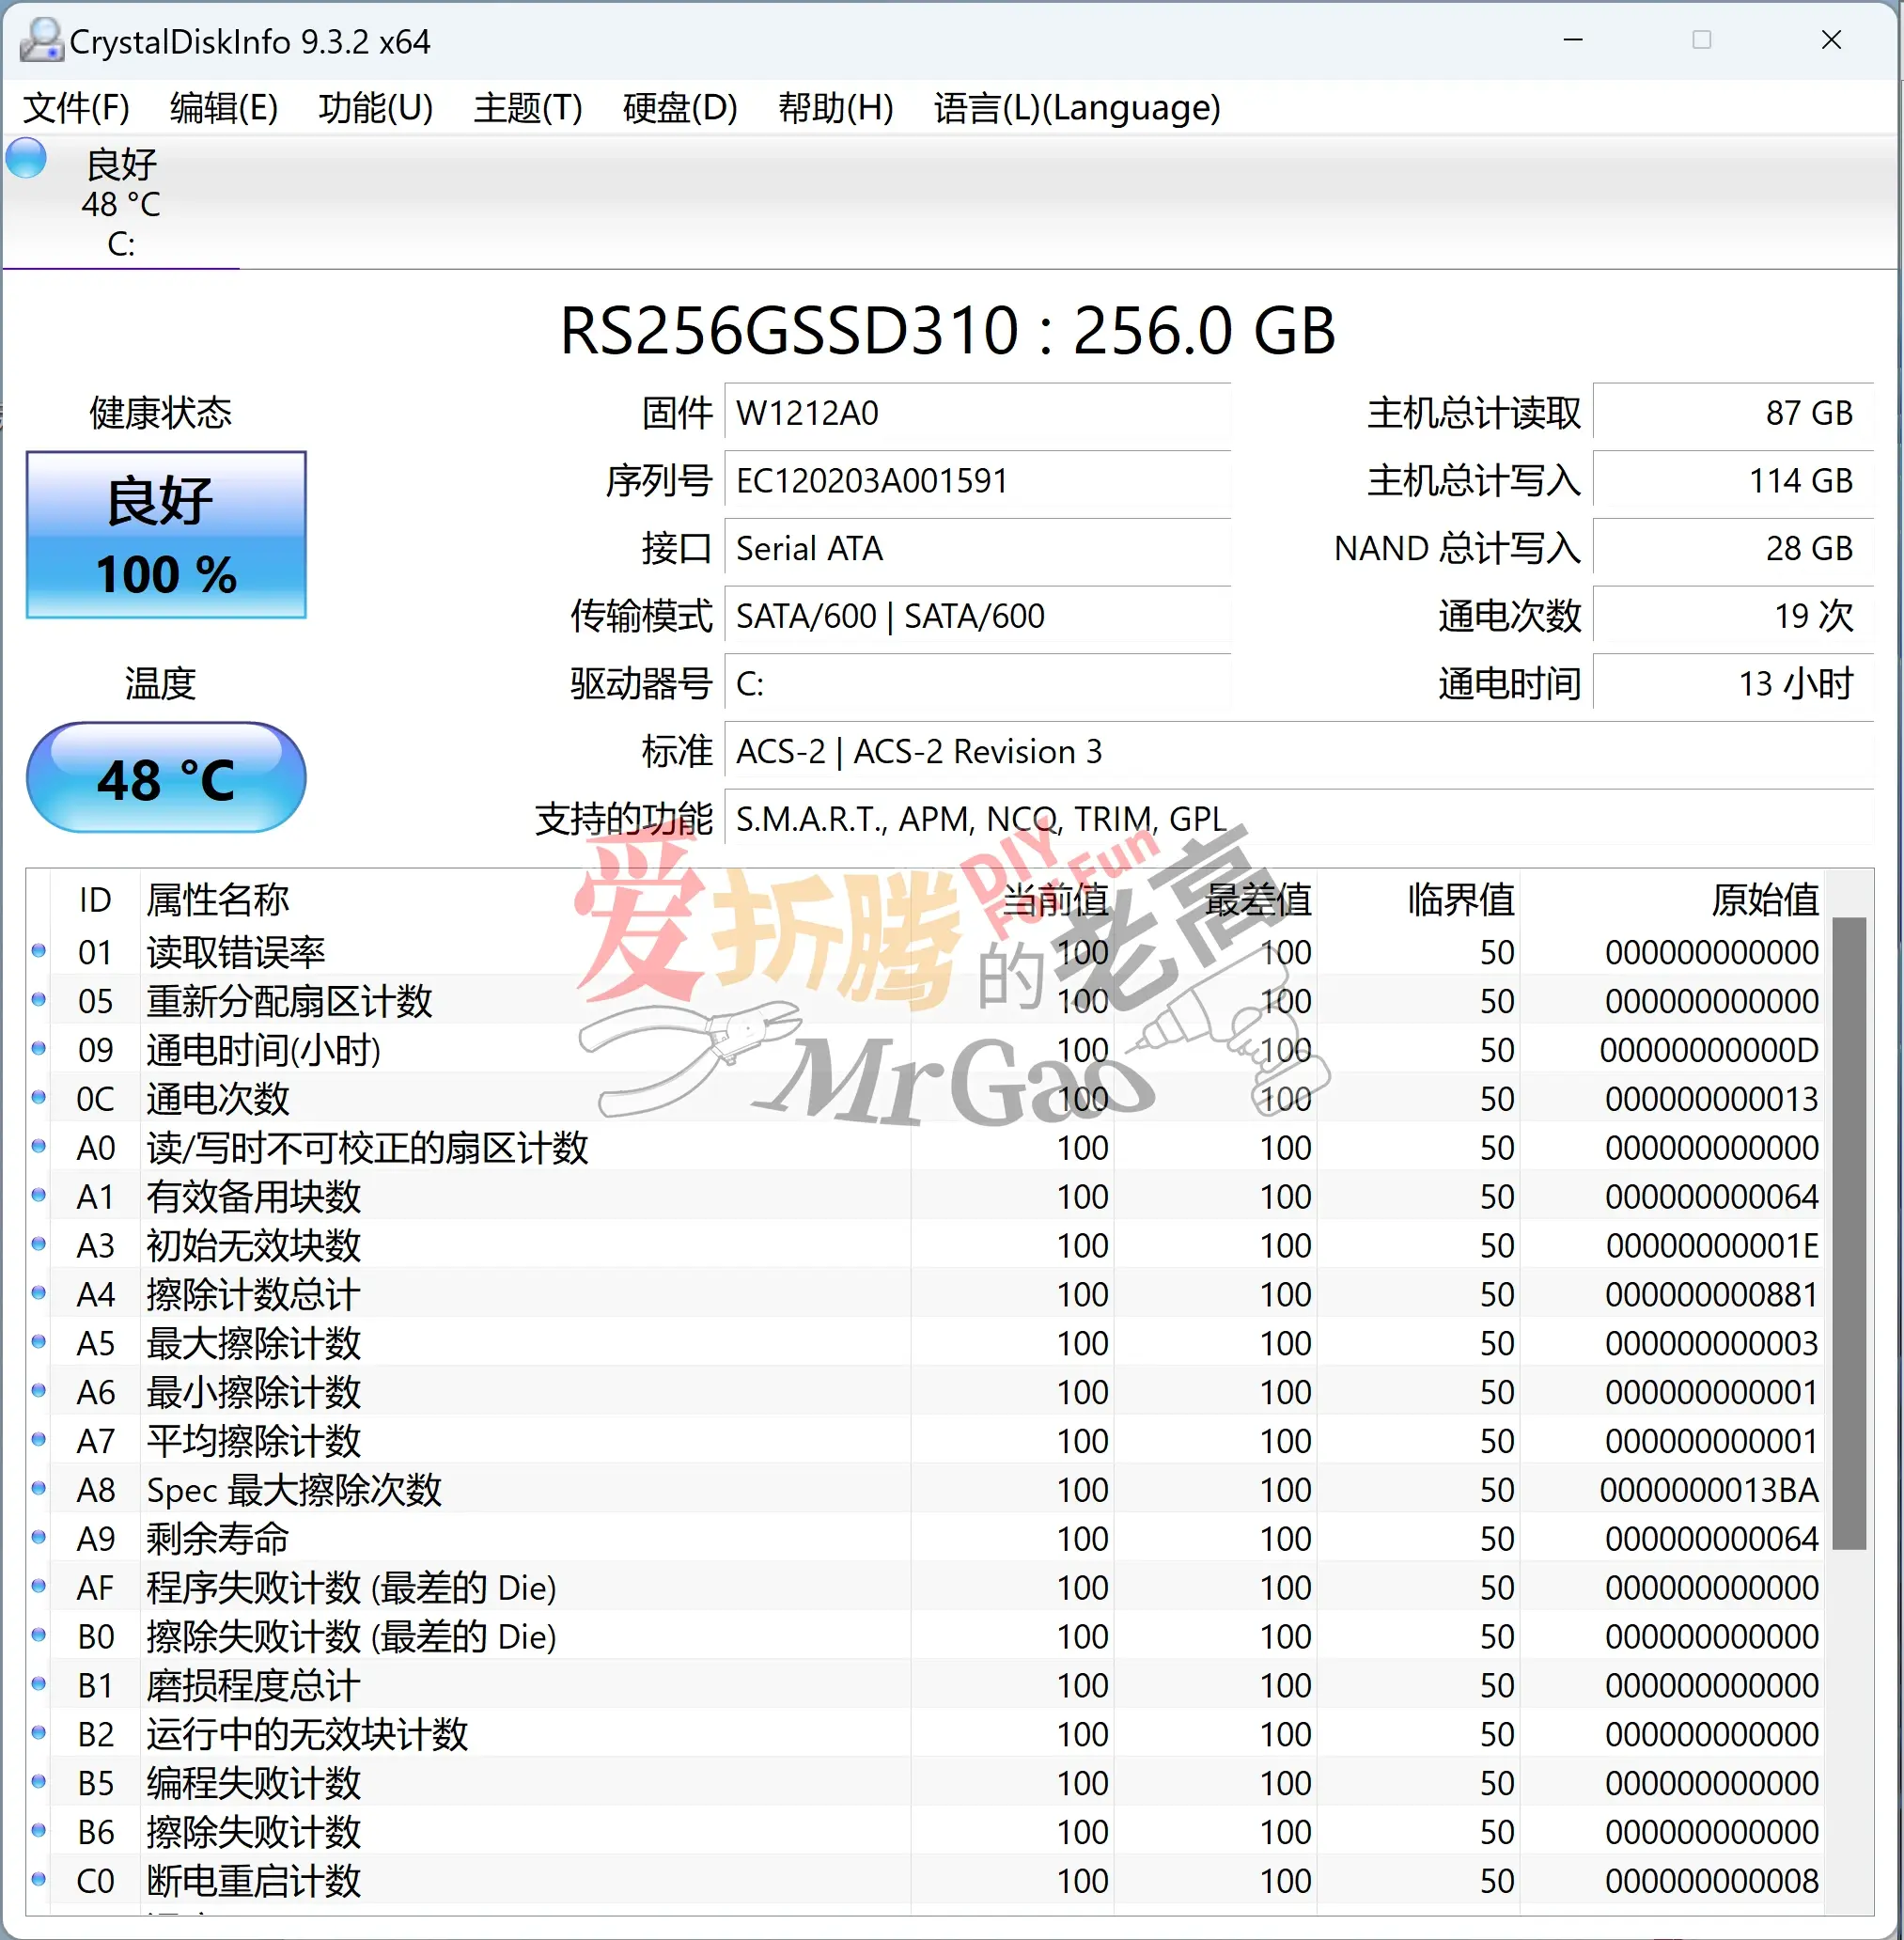Click status dot of row A5 最大擦除计数

point(39,1342)
